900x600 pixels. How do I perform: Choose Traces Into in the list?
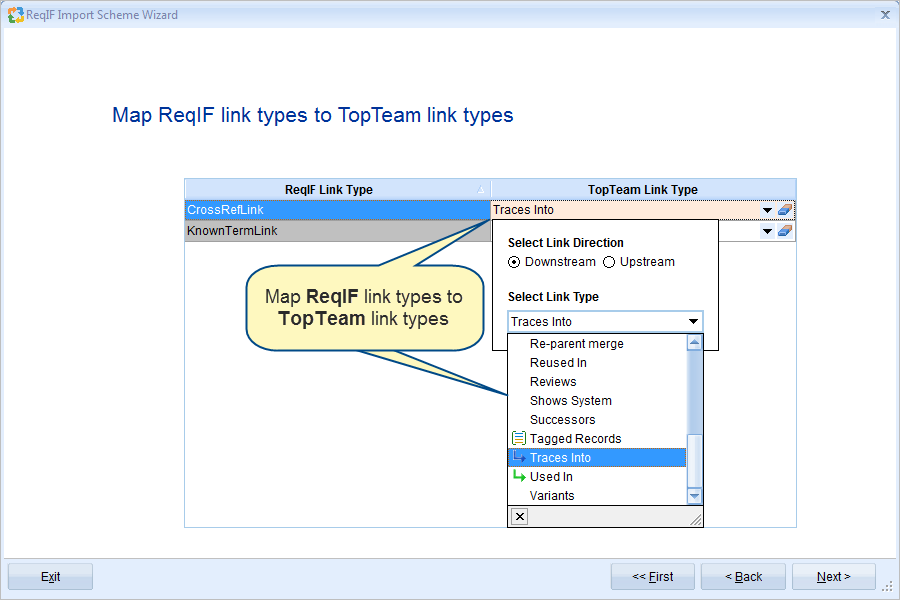597,457
